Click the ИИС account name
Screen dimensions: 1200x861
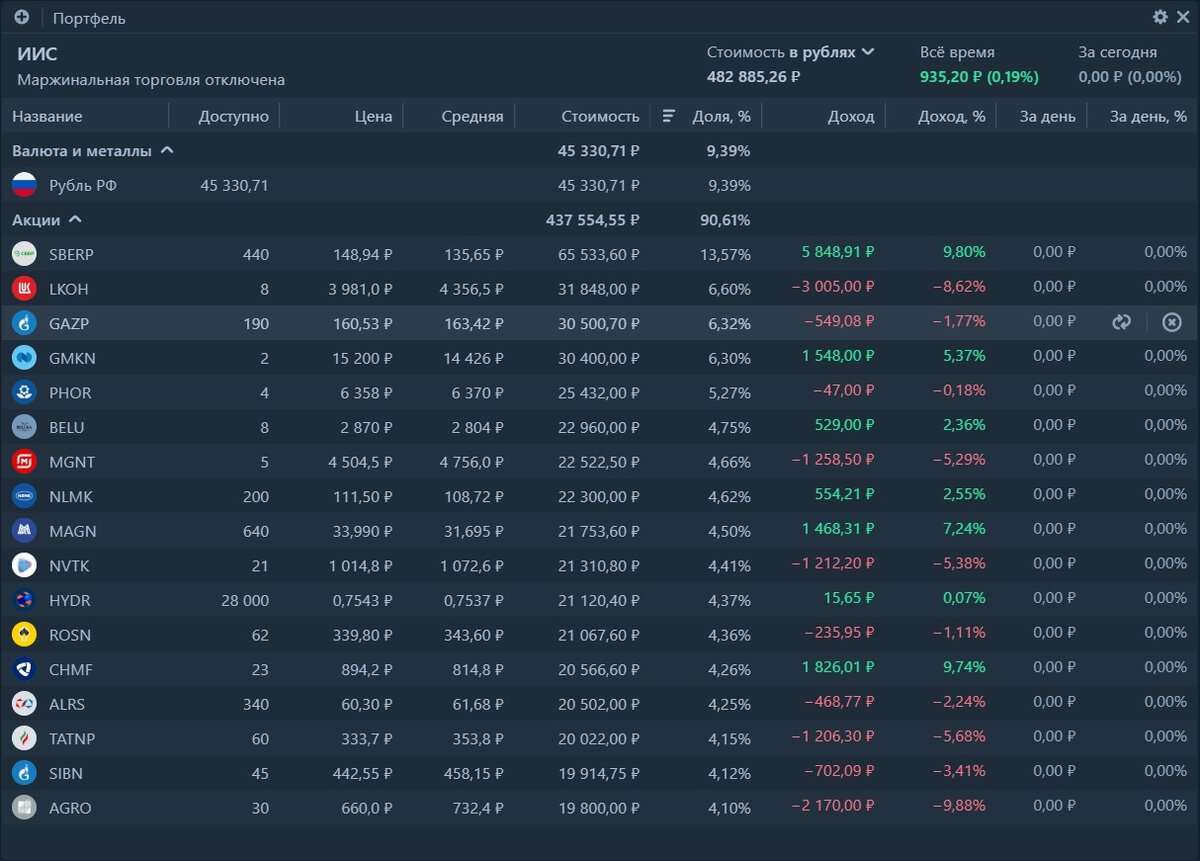[x=37, y=54]
